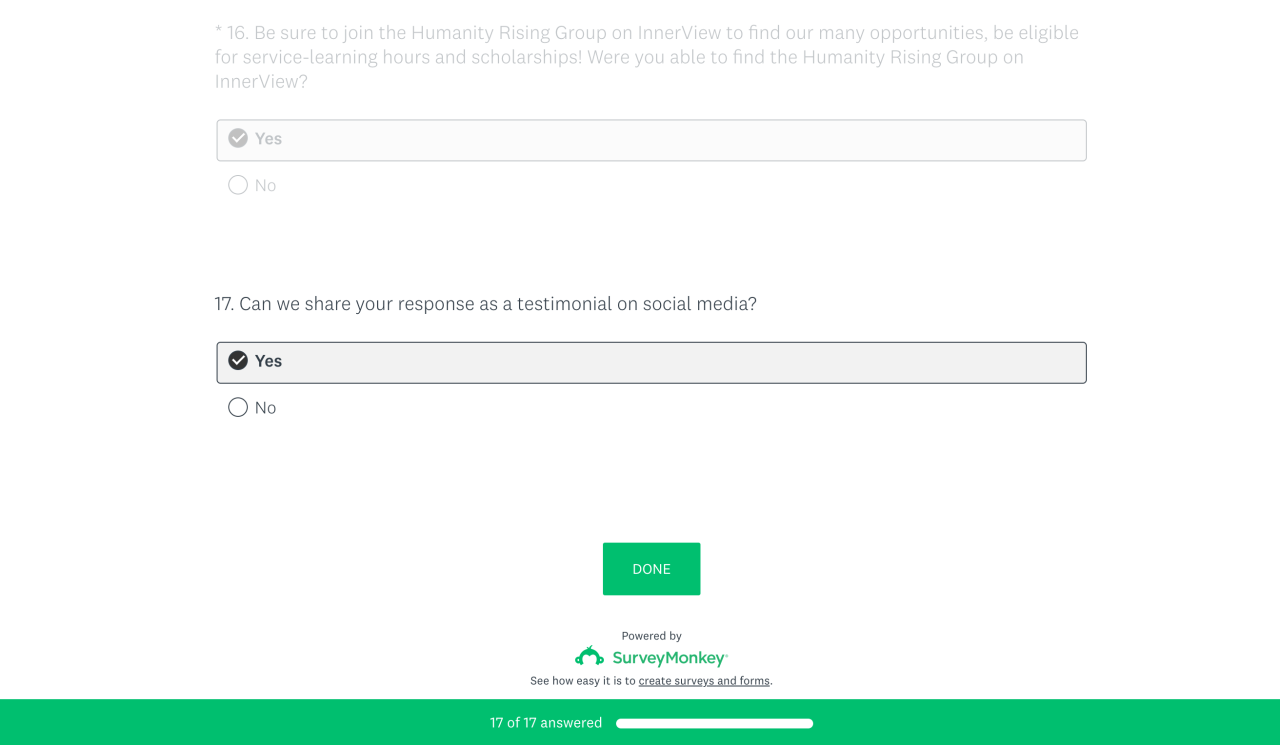Screen dimensions: 1280x745
Task: Select the No radio circle for question 17
Action: (238, 408)
